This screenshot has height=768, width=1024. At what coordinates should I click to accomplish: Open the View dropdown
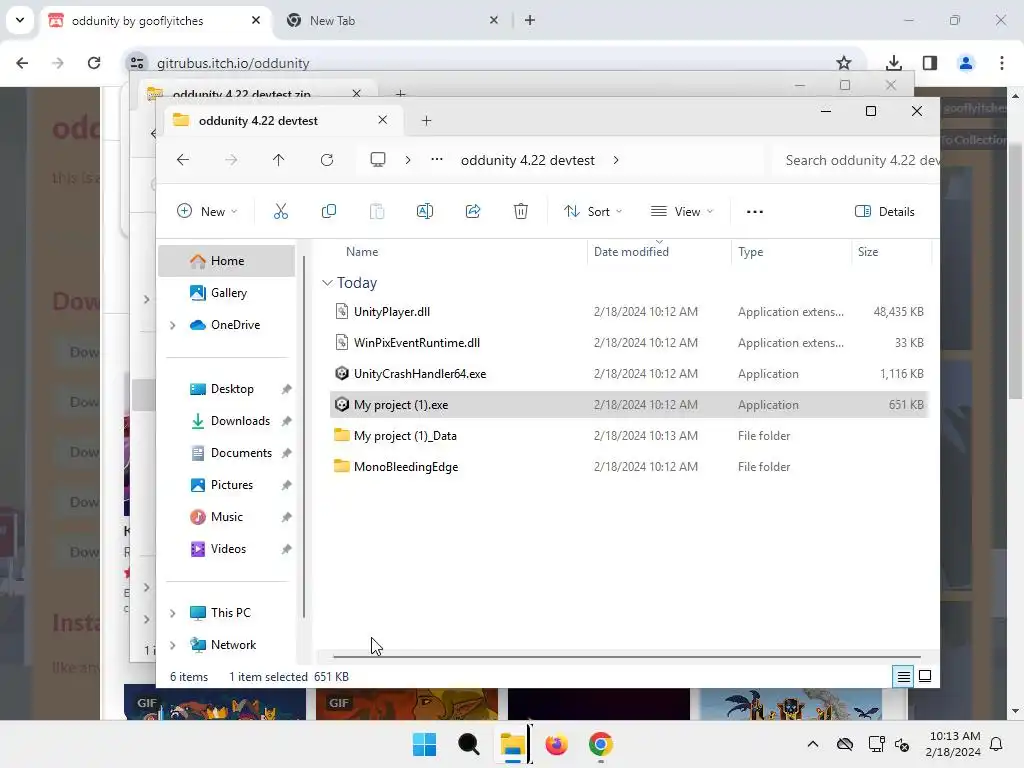point(682,212)
